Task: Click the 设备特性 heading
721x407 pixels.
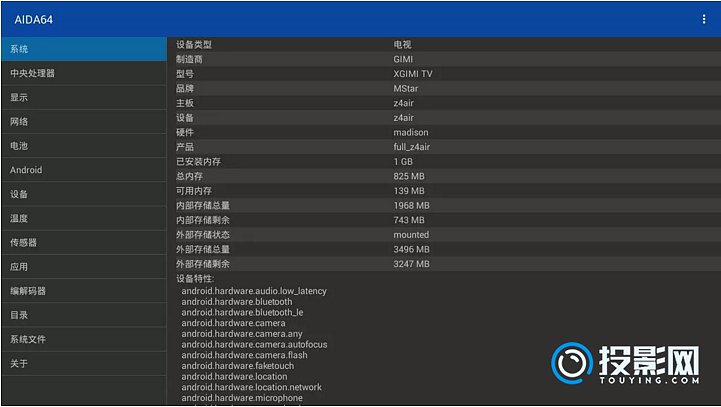Action: 195,279
